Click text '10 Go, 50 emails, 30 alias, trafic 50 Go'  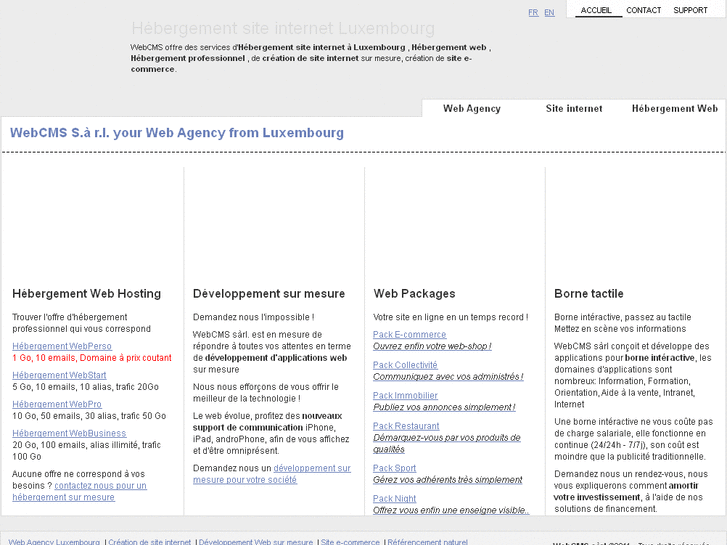coord(89,416)
